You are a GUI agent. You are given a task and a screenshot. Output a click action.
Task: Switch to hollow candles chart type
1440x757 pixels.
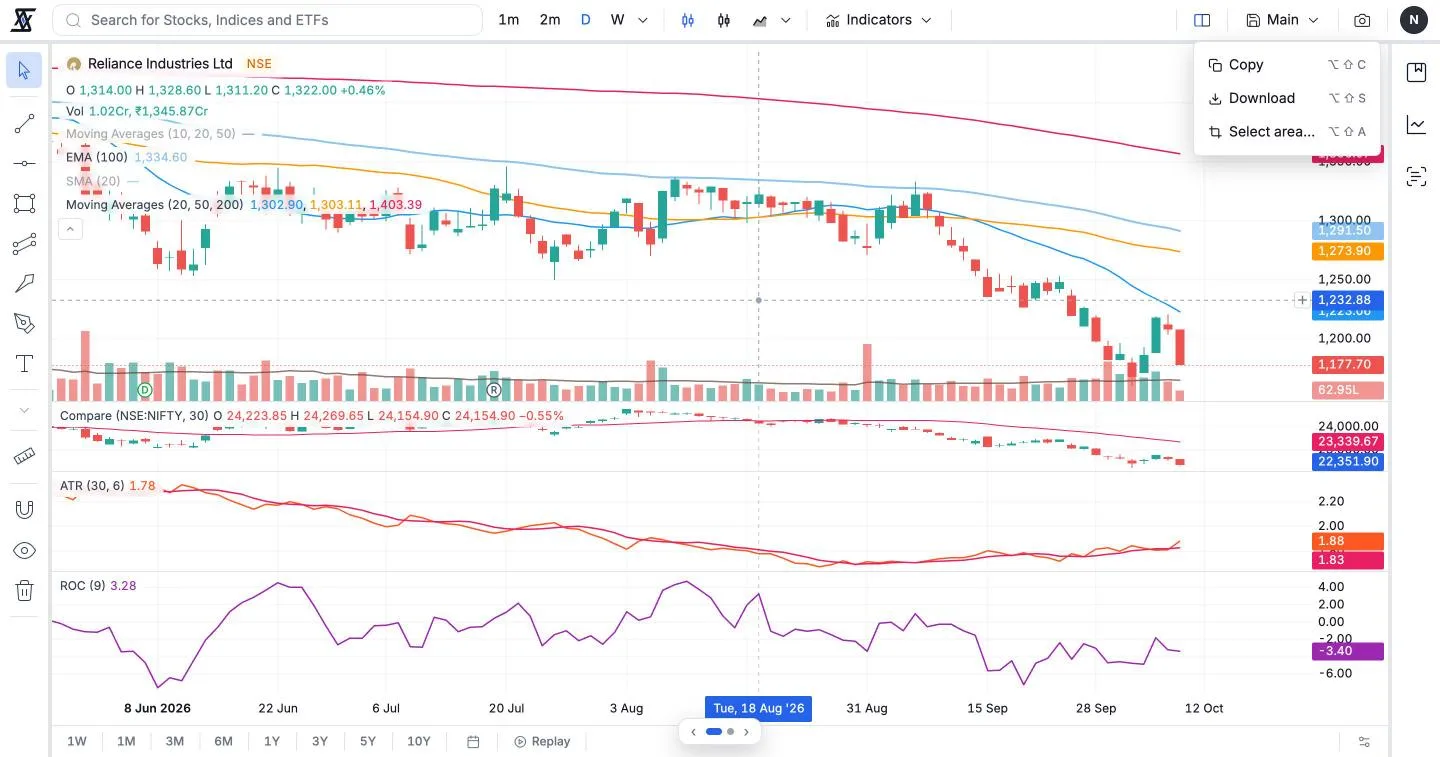(x=724, y=20)
